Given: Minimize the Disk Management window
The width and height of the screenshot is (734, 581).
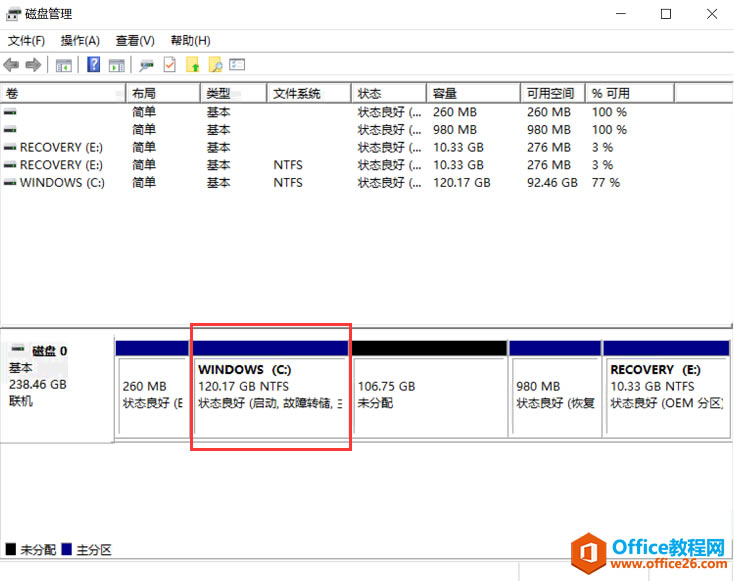Looking at the screenshot, I should coord(621,14).
